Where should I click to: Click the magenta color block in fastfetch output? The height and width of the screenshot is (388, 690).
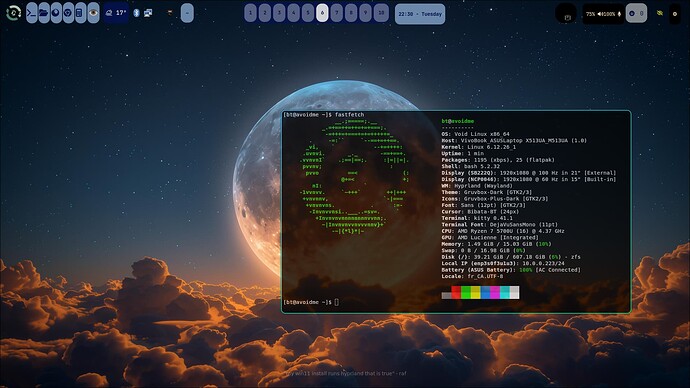click(x=495, y=292)
